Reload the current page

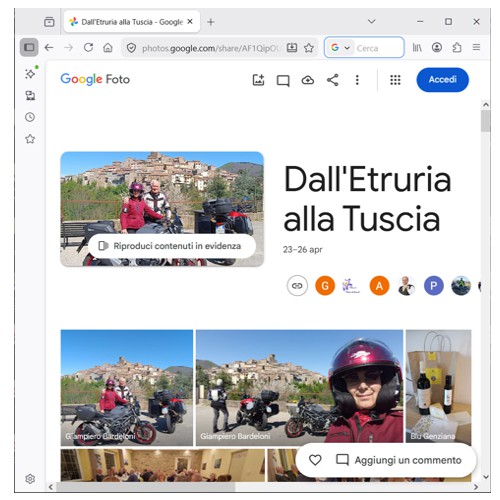tap(88, 48)
